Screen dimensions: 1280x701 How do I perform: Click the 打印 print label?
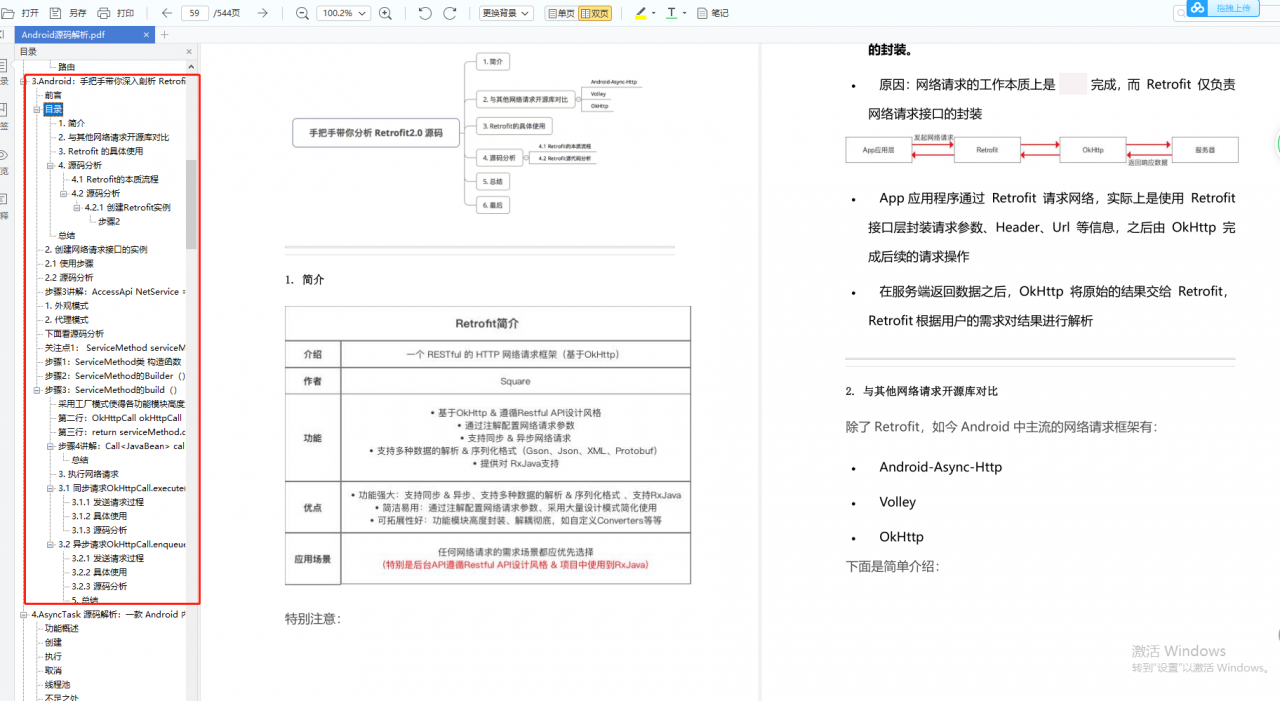click(x=125, y=13)
